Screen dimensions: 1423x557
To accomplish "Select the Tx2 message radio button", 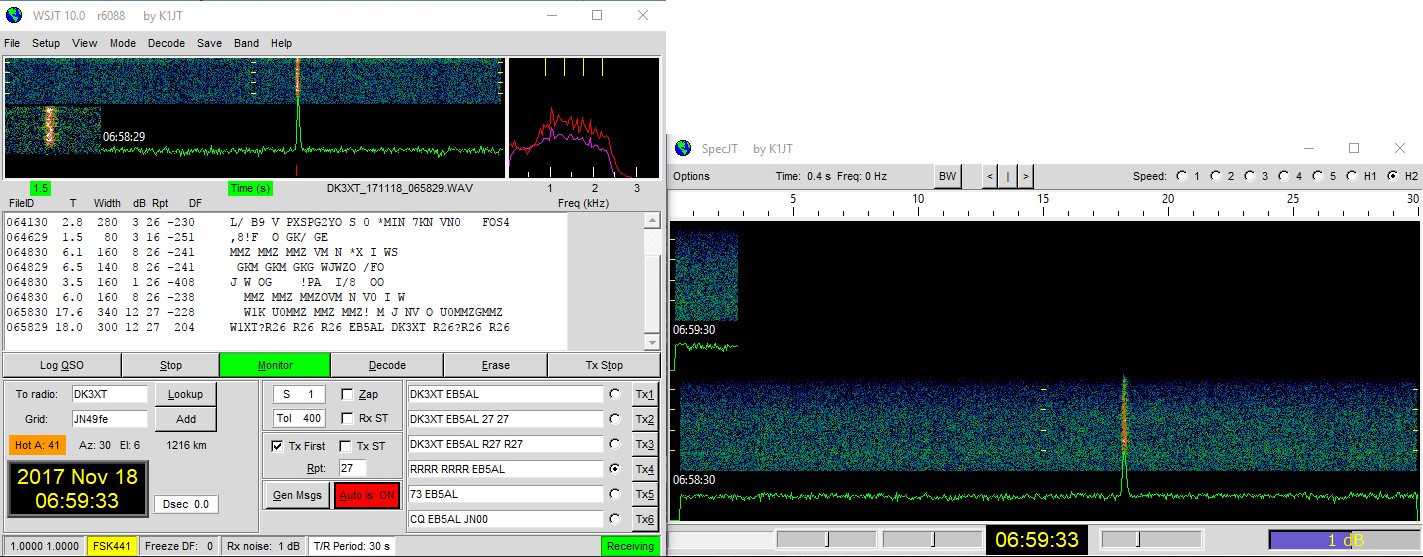I will [614, 419].
